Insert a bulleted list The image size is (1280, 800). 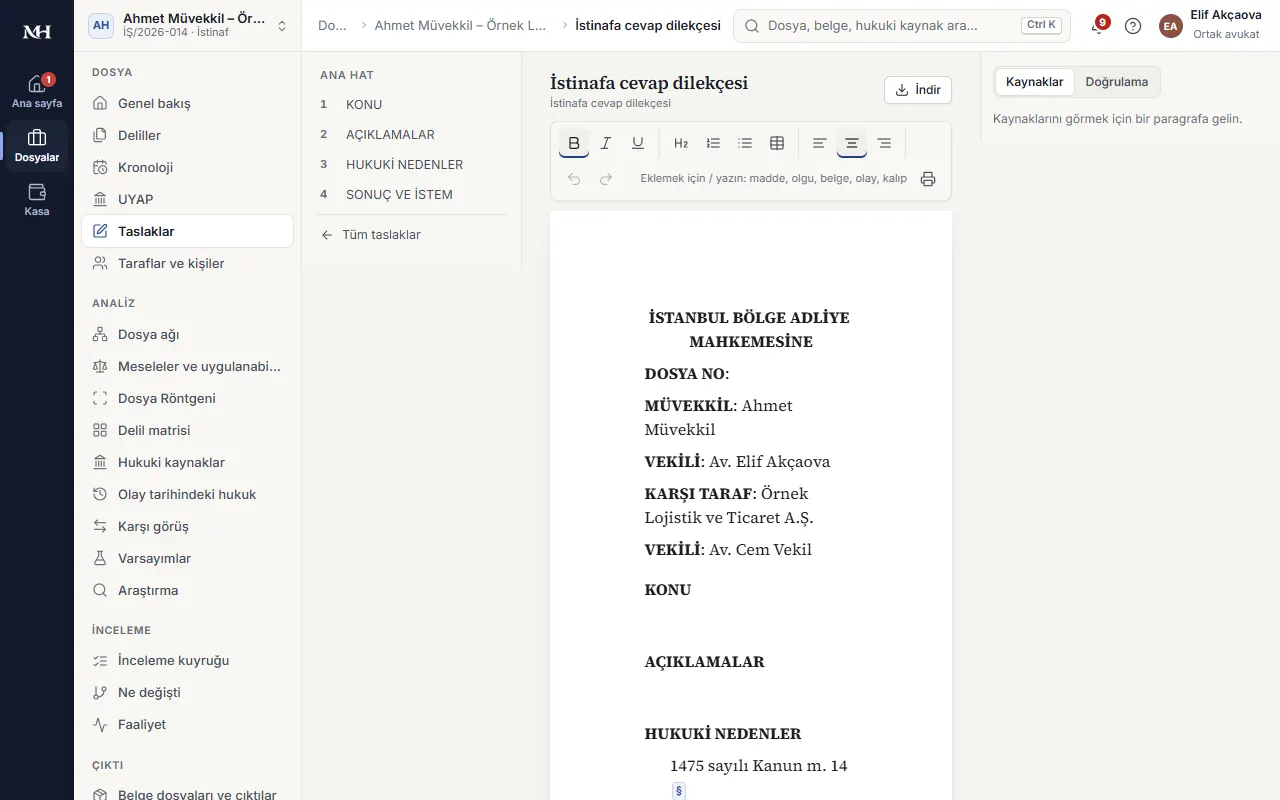pos(745,143)
